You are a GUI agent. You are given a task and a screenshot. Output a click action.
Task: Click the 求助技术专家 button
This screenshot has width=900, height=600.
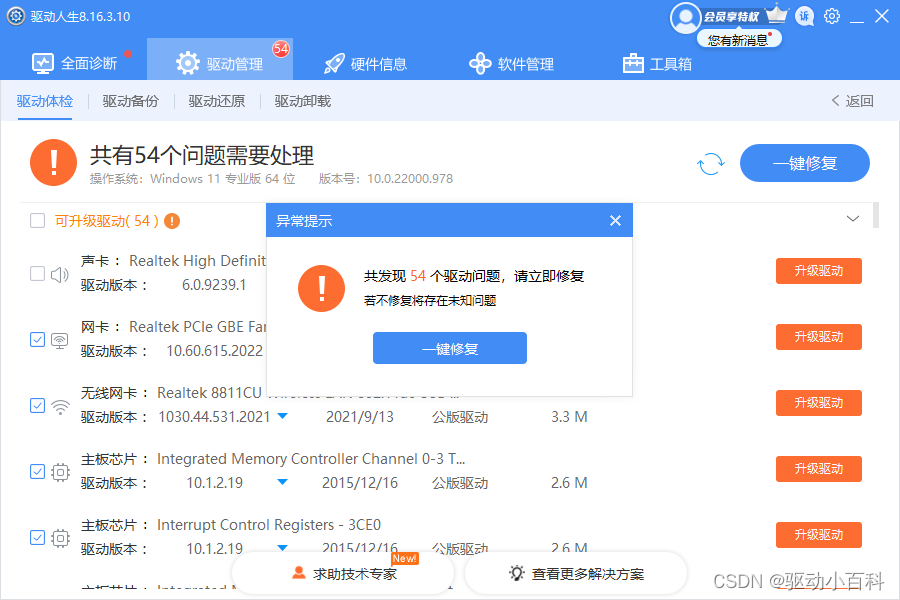(x=343, y=573)
